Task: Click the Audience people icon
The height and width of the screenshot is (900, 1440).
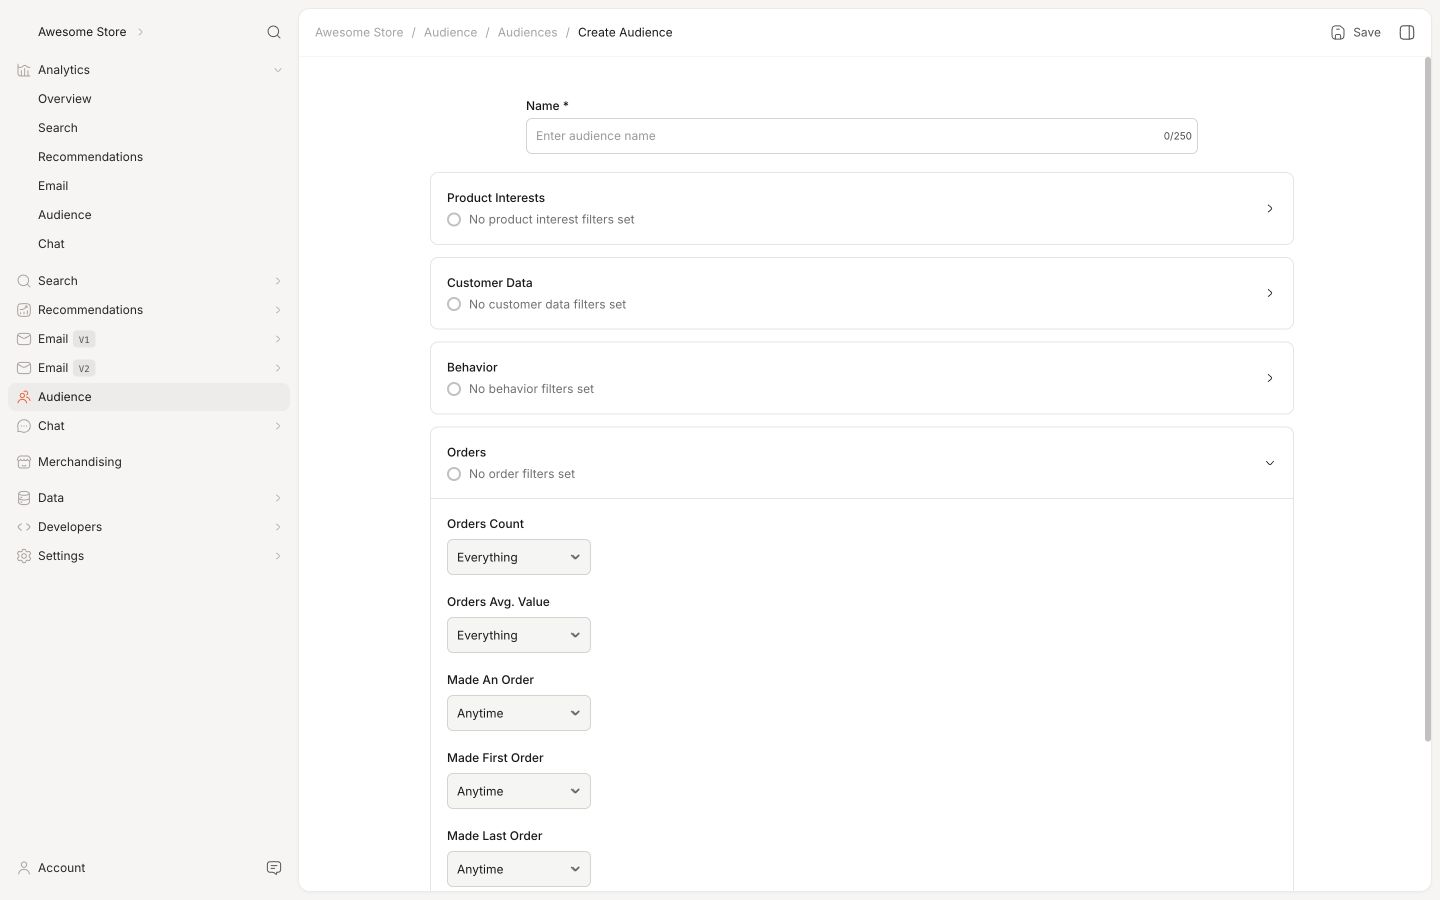Action: pos(24,397)
